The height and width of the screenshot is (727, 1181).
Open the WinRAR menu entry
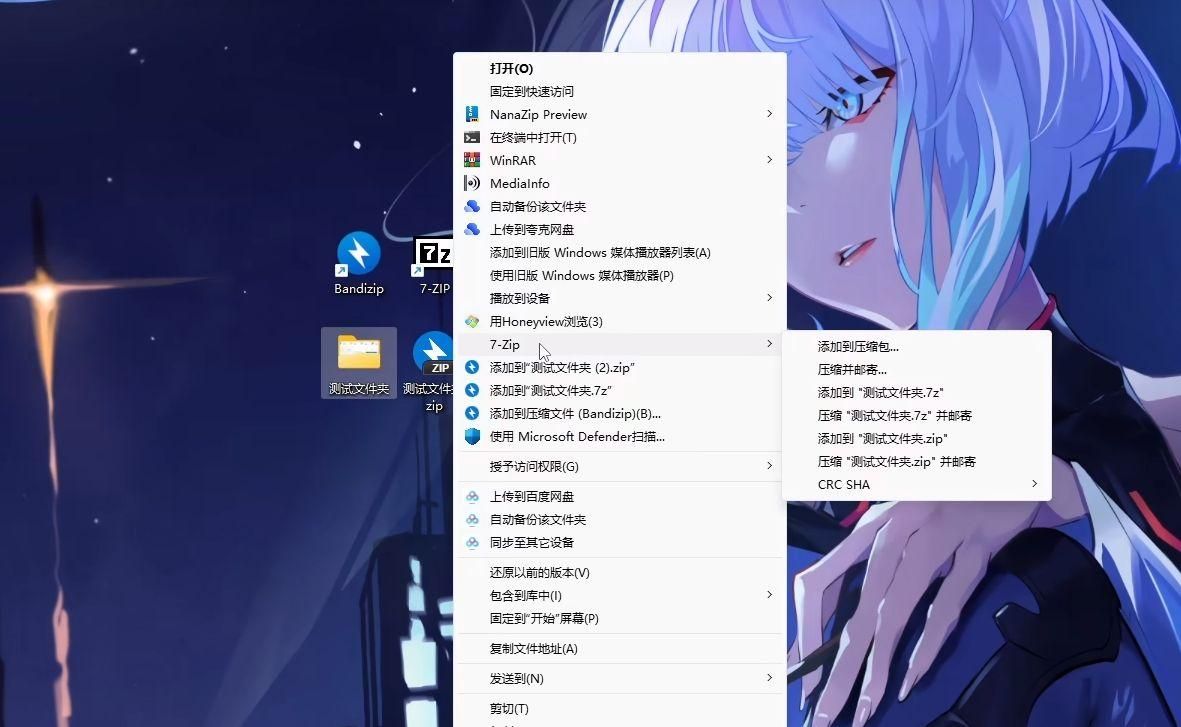pyautogui.click(x=620, y=160)
